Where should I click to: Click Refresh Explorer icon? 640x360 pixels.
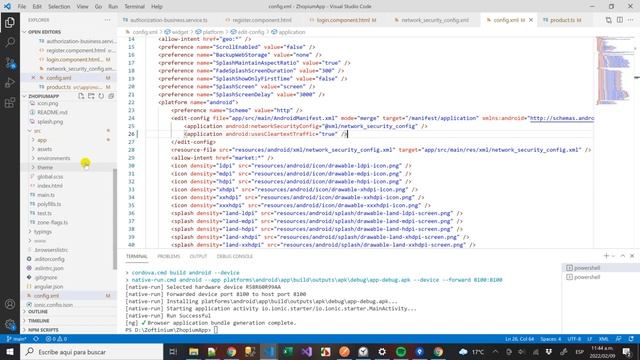(101, 96)
